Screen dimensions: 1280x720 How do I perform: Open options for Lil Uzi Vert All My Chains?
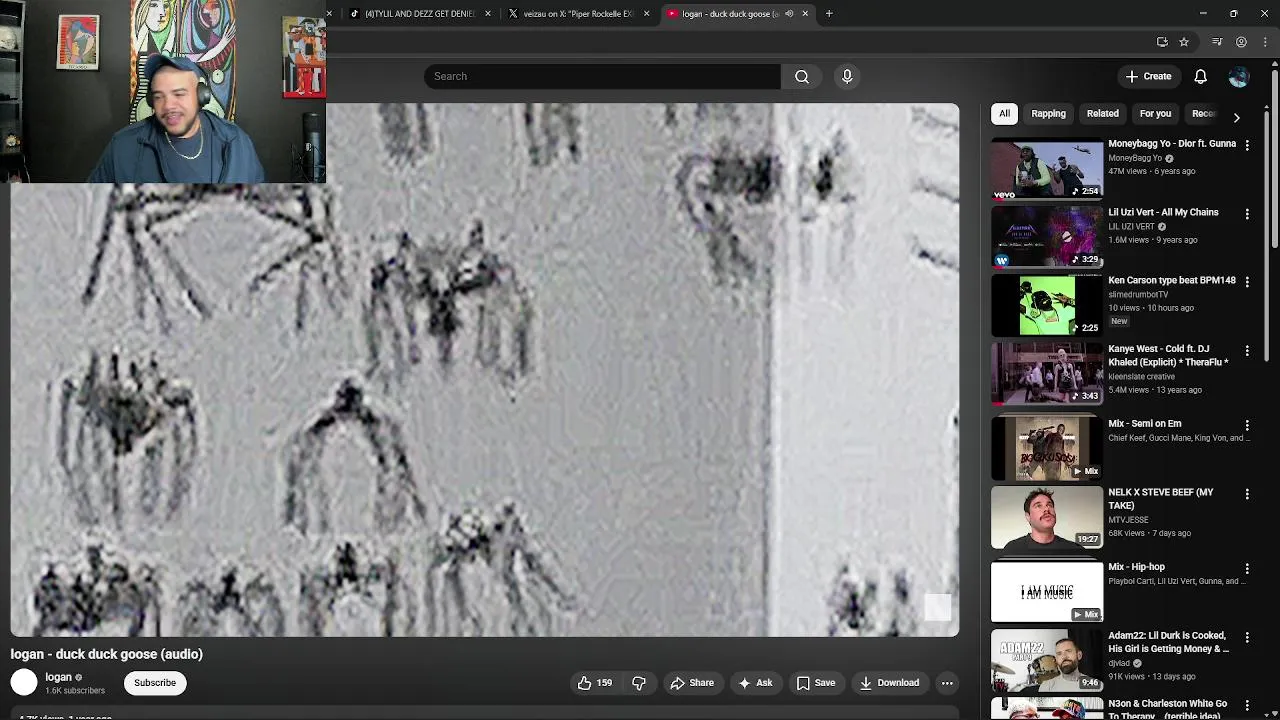pyautogui.click(x=1247, y=214)
